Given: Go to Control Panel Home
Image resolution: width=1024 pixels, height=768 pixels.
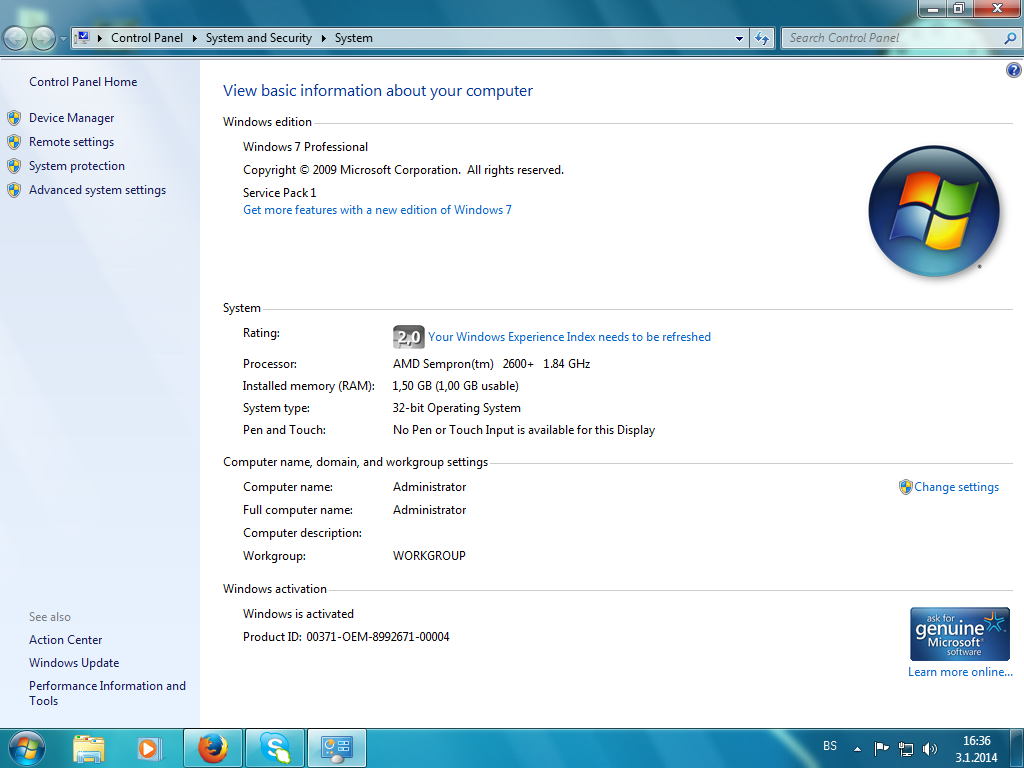Looking at the screenshot, I should click(83, 82).
